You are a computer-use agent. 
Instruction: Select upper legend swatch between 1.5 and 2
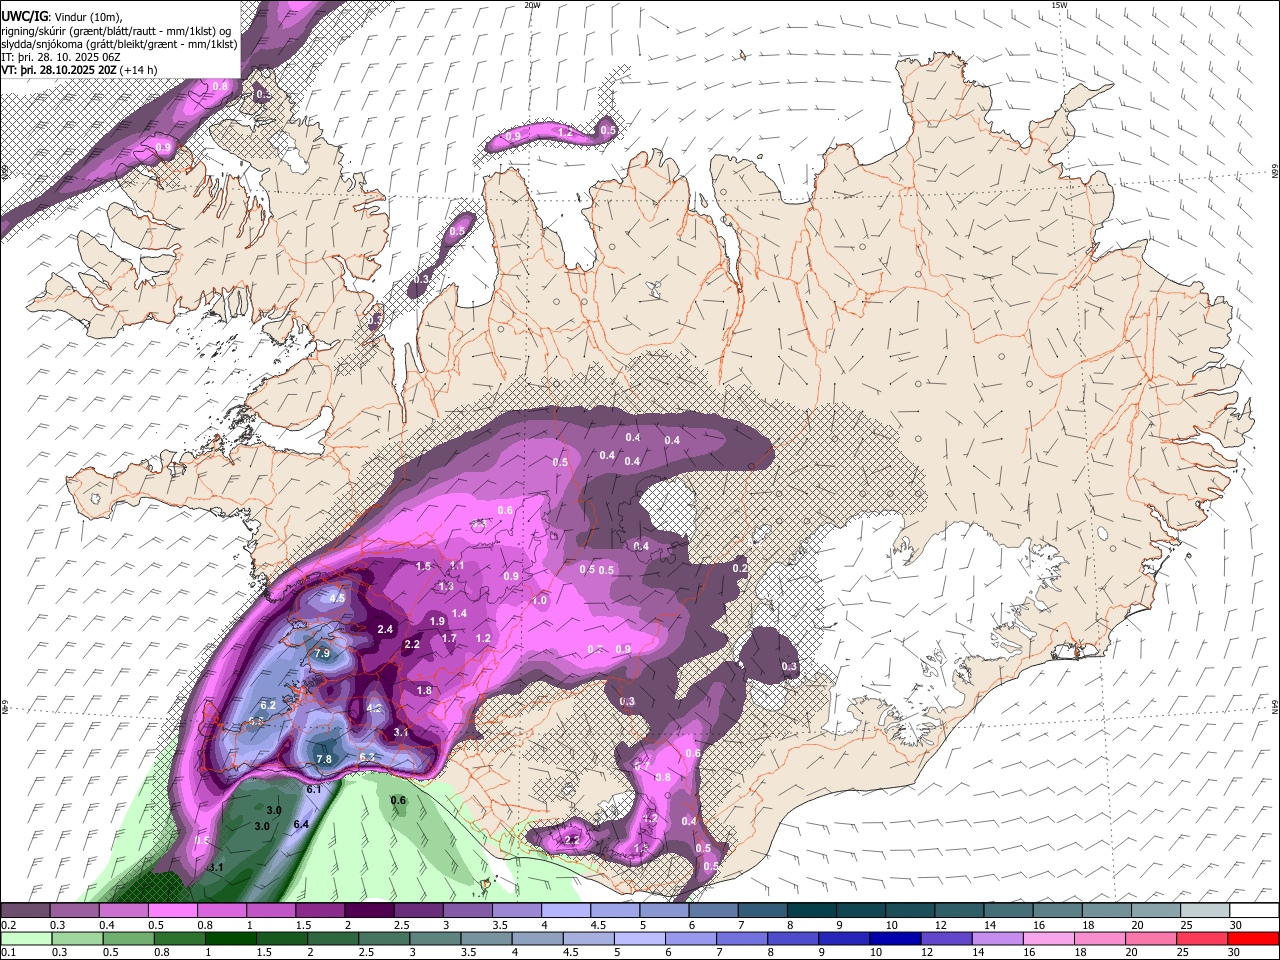[x=320, y=910]
